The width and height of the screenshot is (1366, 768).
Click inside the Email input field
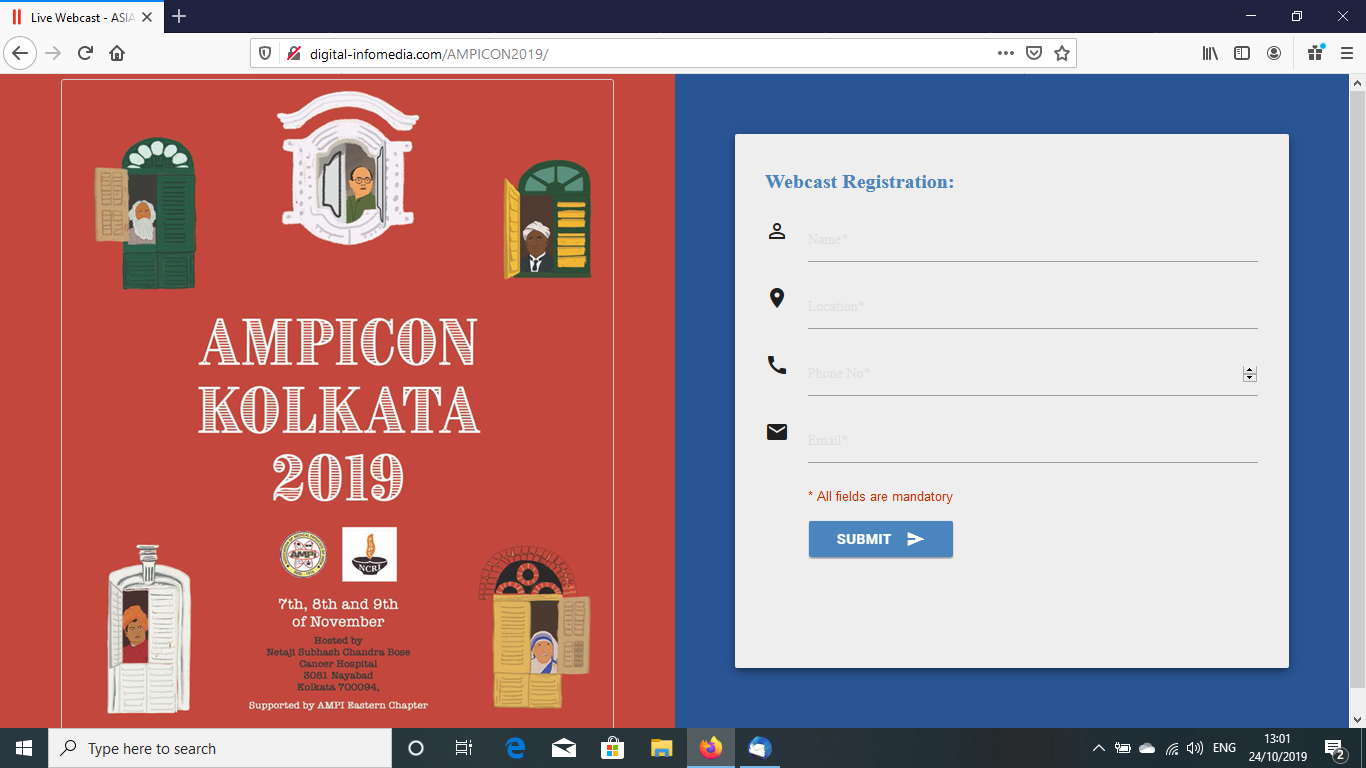[x=1000, y=440]
